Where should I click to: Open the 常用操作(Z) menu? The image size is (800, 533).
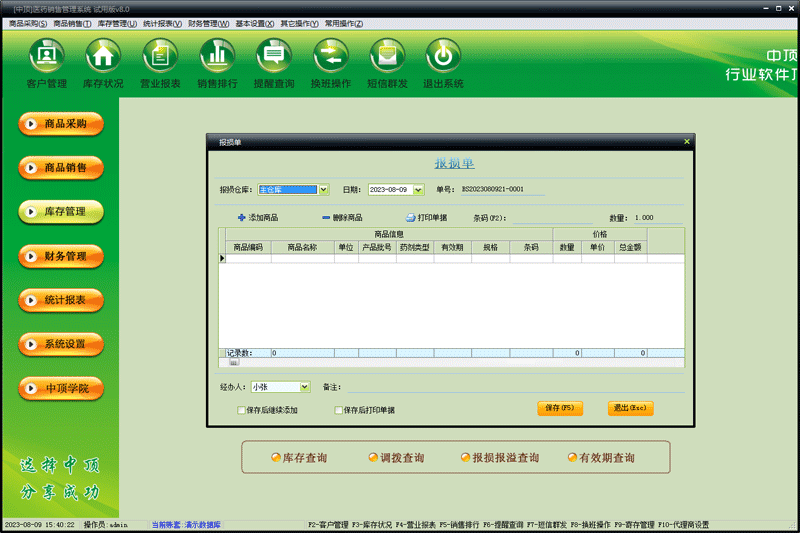344,24
